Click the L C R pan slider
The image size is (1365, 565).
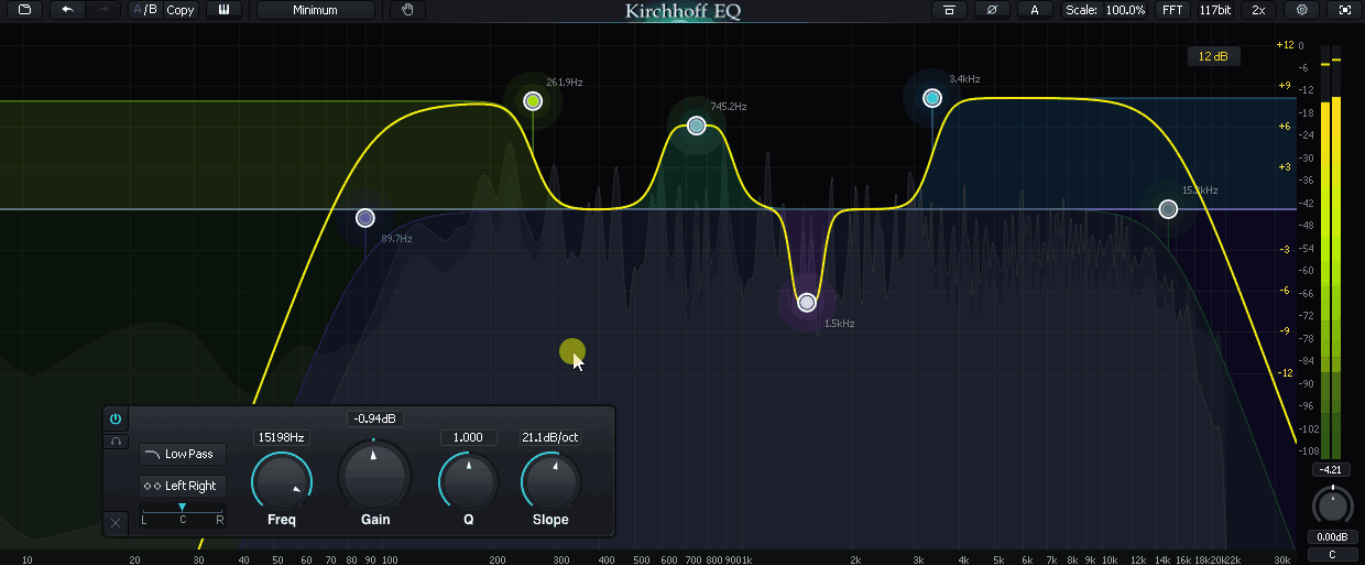click(182, 514)
